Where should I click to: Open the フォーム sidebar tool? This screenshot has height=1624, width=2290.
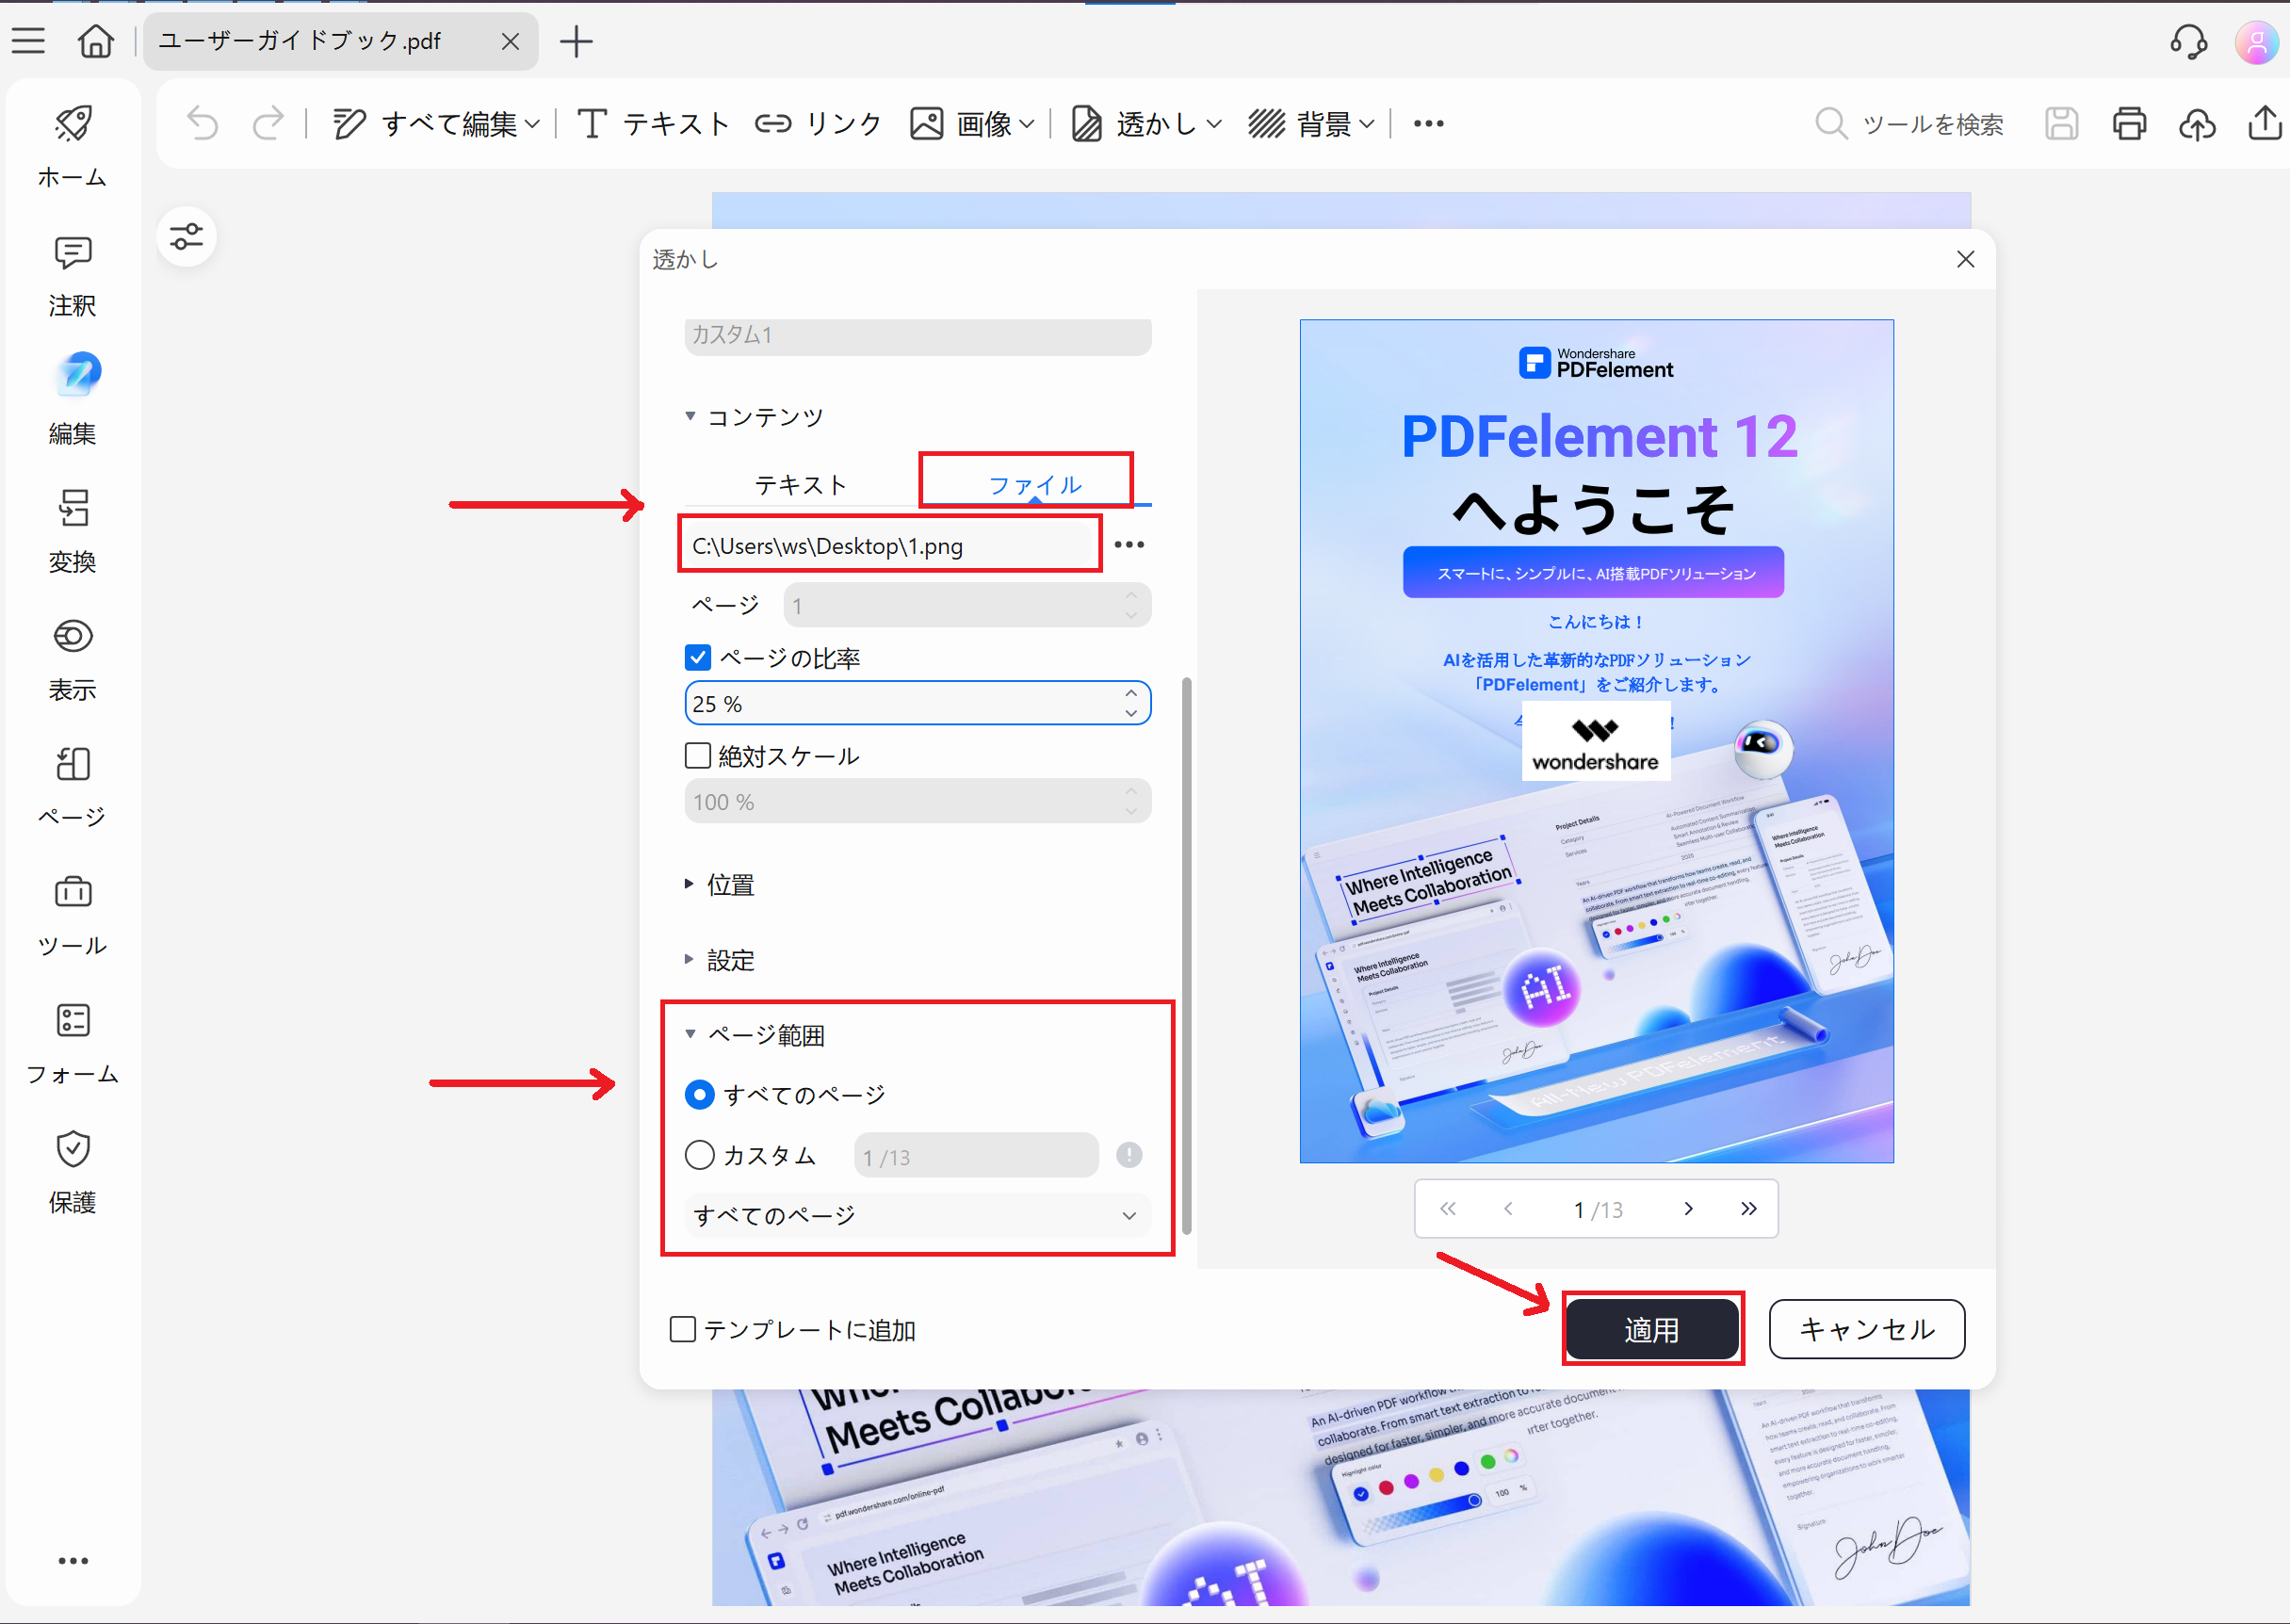click(x=73, y=1044)
